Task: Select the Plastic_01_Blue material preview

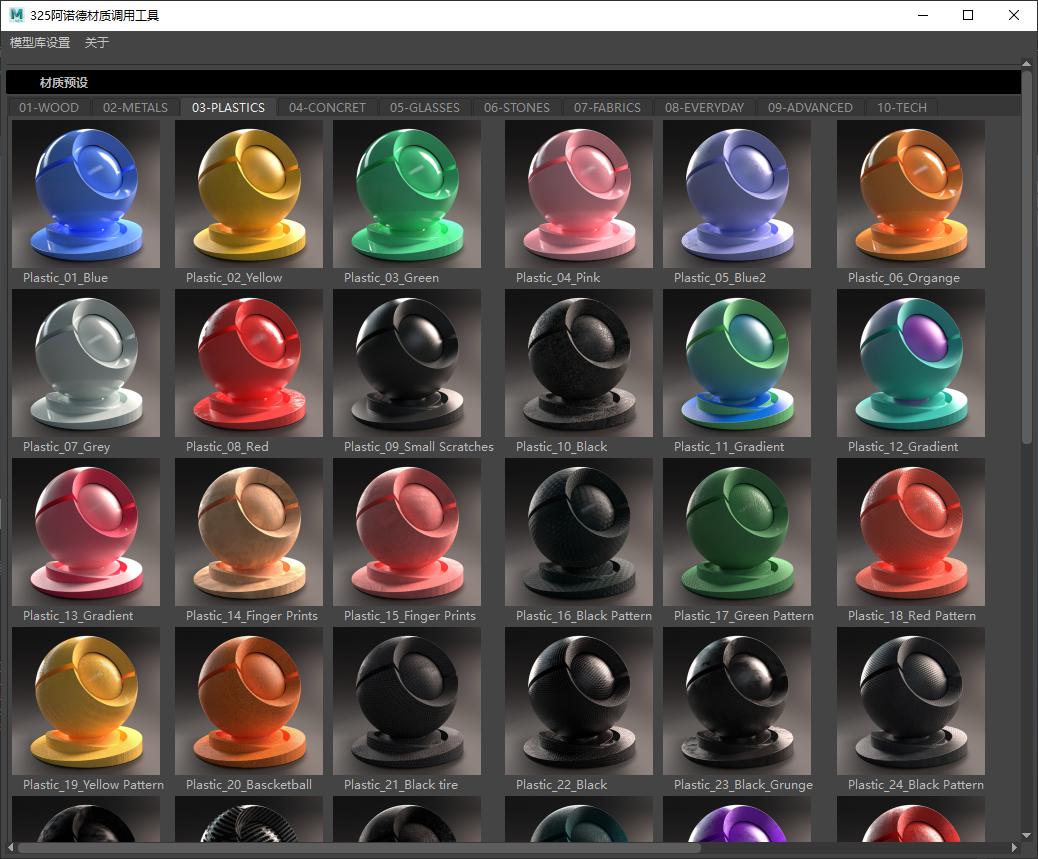Action: [x=85, y=194]
